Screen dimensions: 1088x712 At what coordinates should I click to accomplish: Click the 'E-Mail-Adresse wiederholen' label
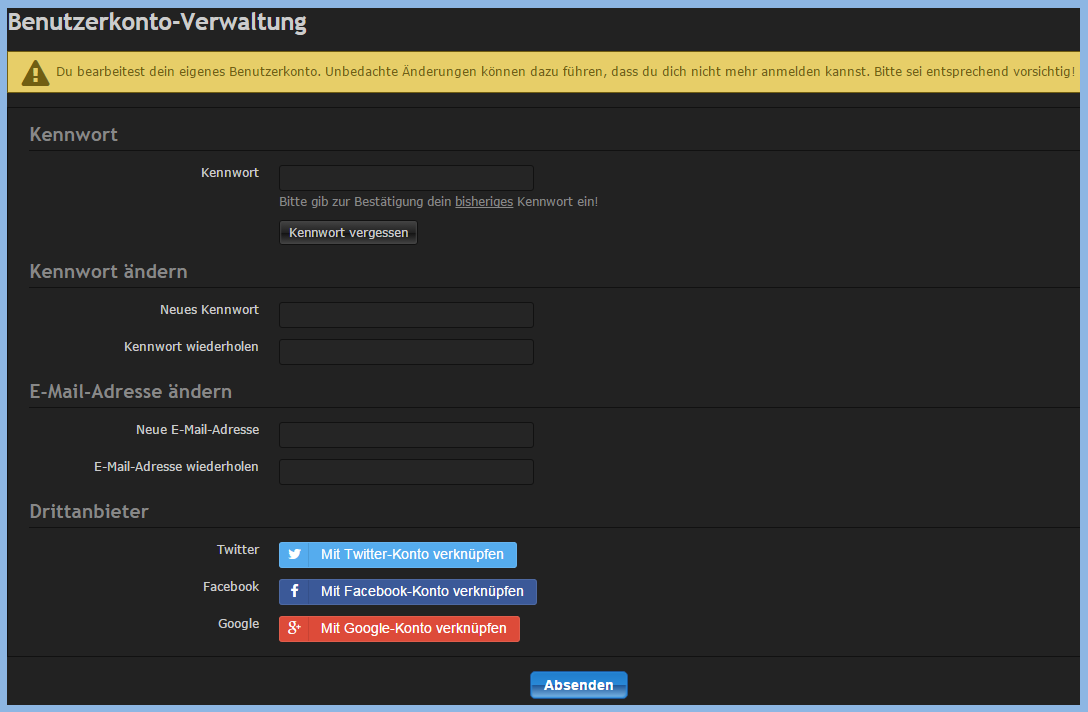(x=176, y=467)
